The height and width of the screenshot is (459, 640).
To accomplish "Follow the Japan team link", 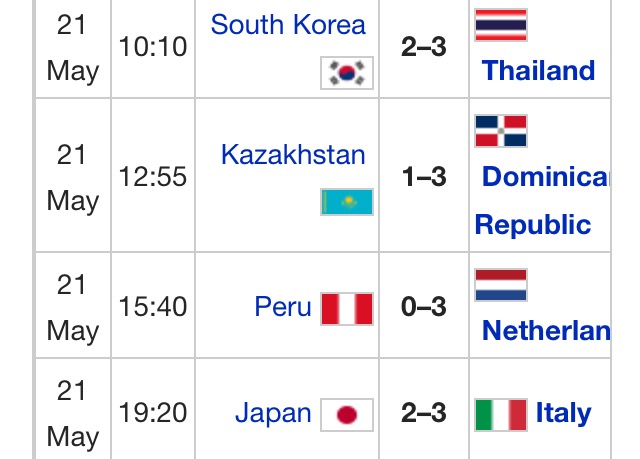I will click(x=273, y=413).
